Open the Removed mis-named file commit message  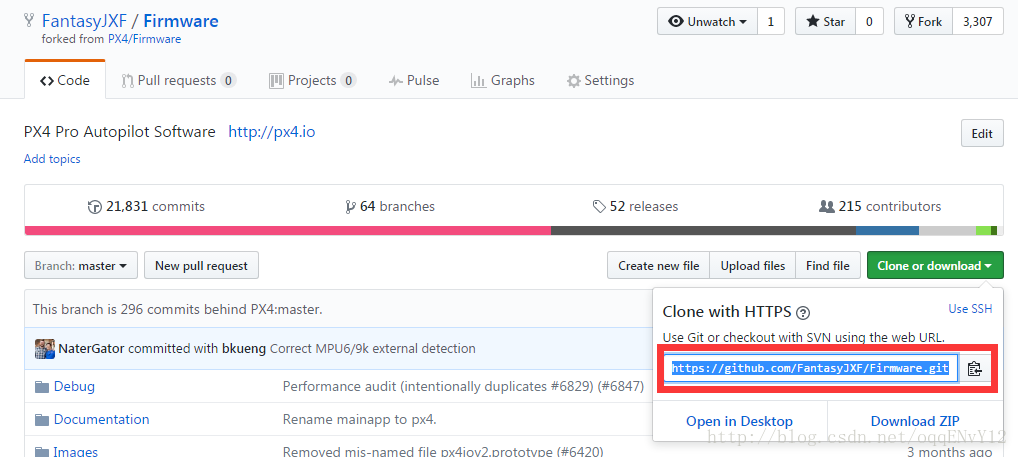pyautogui.click(x=443, y=452)
